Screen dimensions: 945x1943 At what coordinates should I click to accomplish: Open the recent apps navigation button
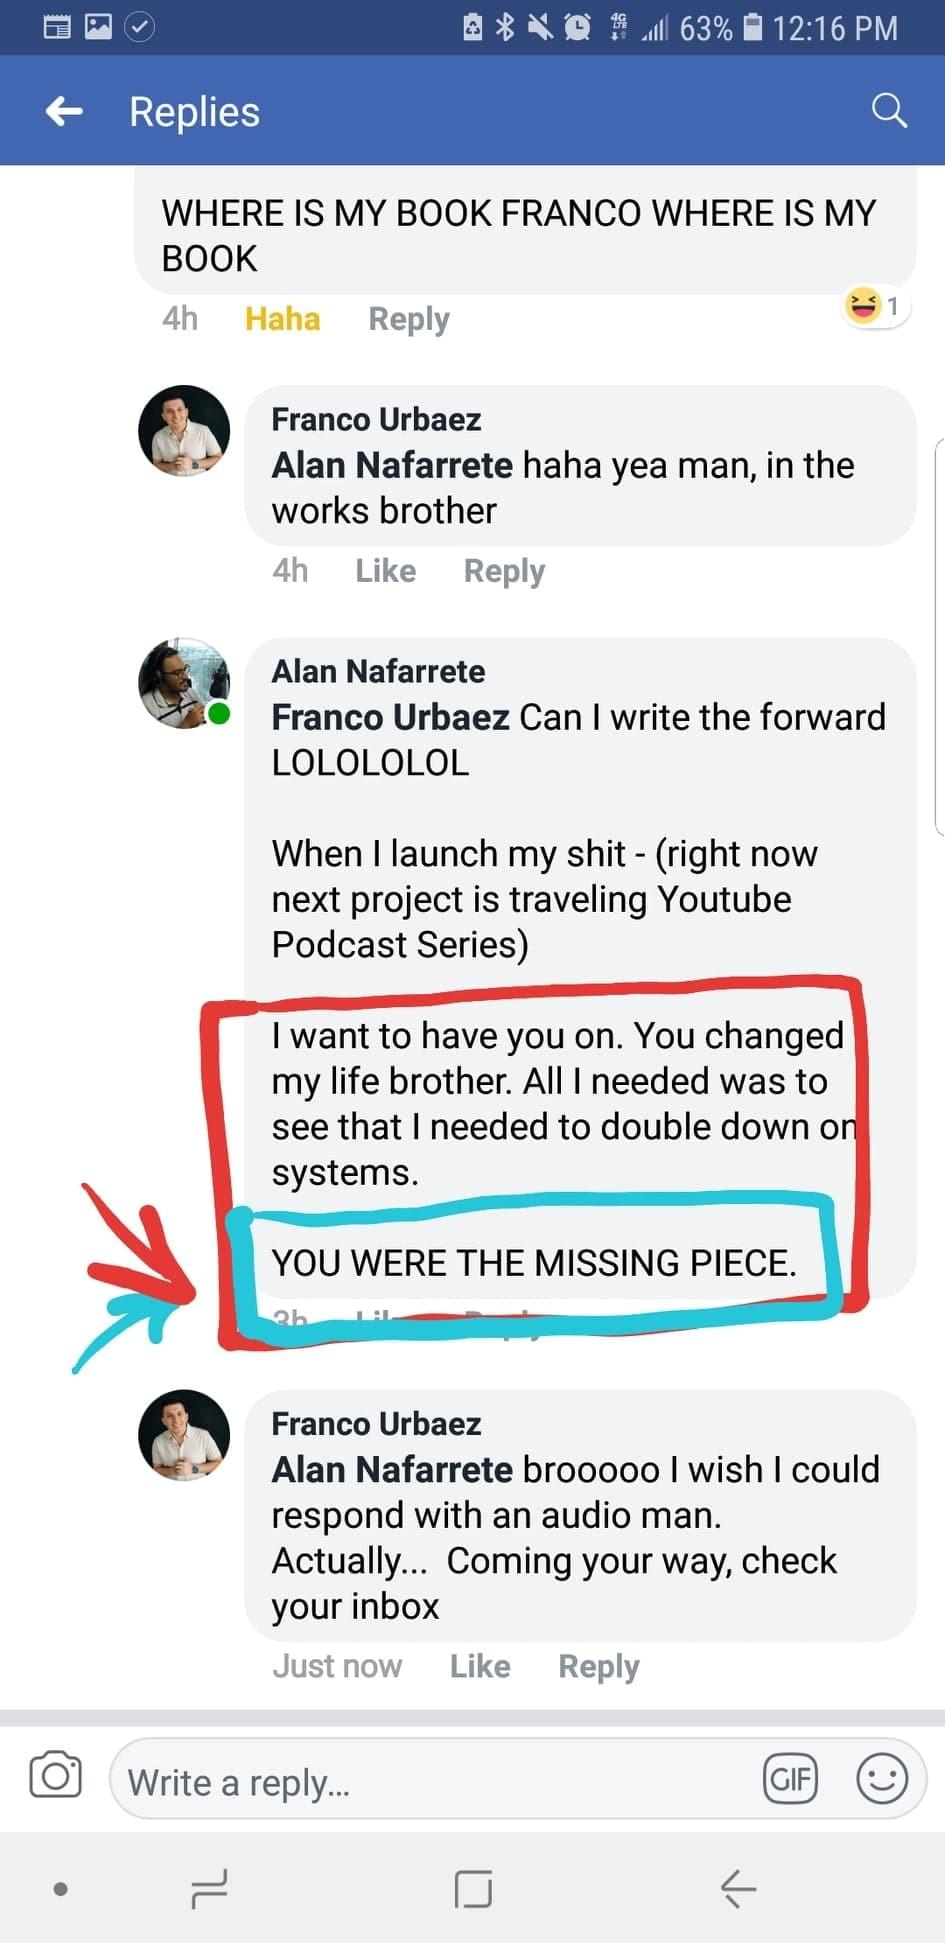coord(209,1889)
